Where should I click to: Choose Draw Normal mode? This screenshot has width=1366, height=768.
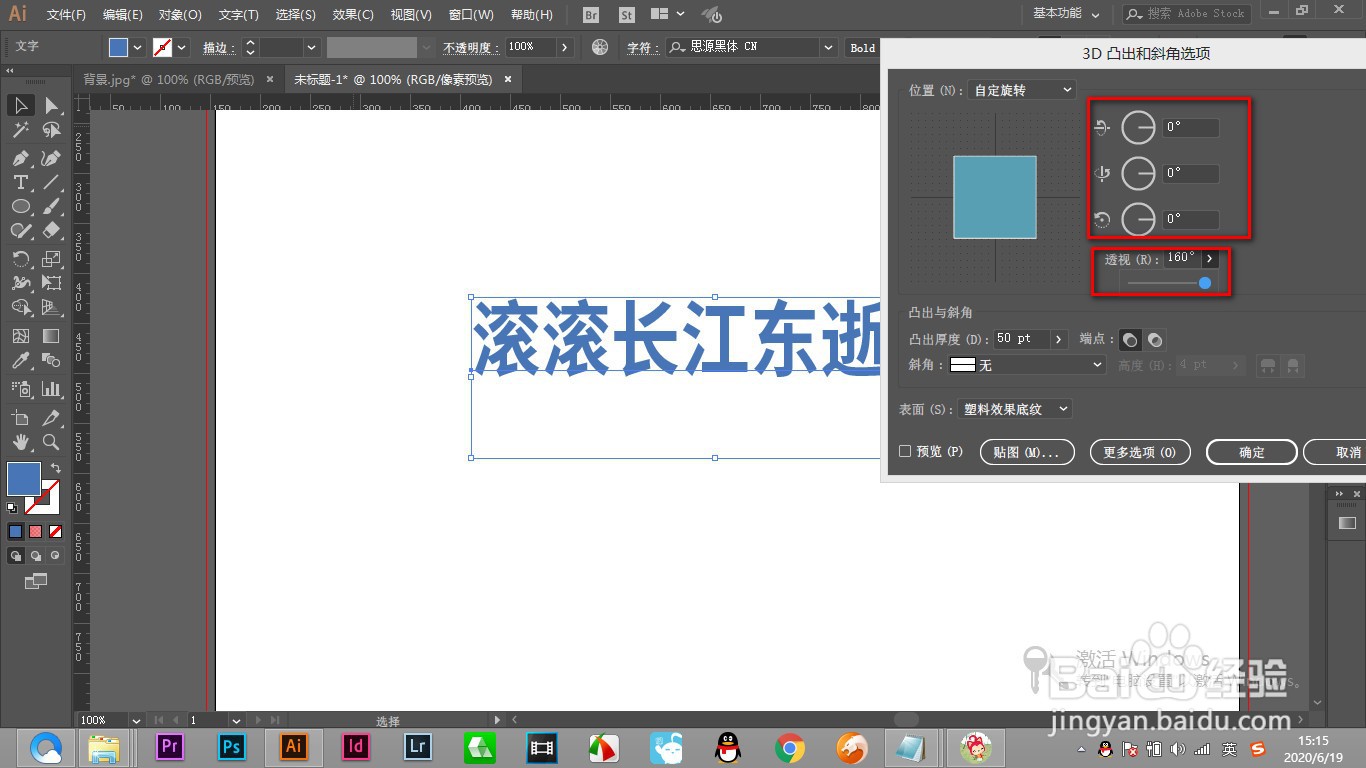tap(16, 555)
